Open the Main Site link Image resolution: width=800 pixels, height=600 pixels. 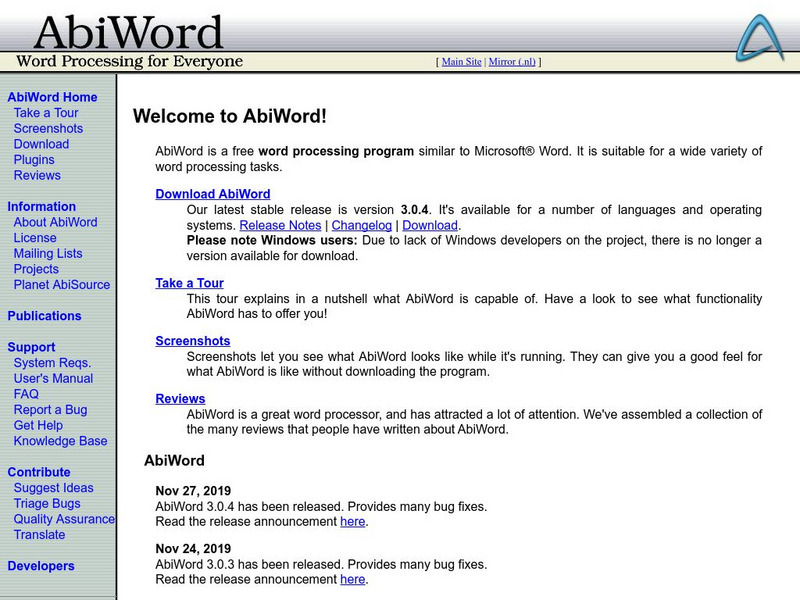[461, 62]
